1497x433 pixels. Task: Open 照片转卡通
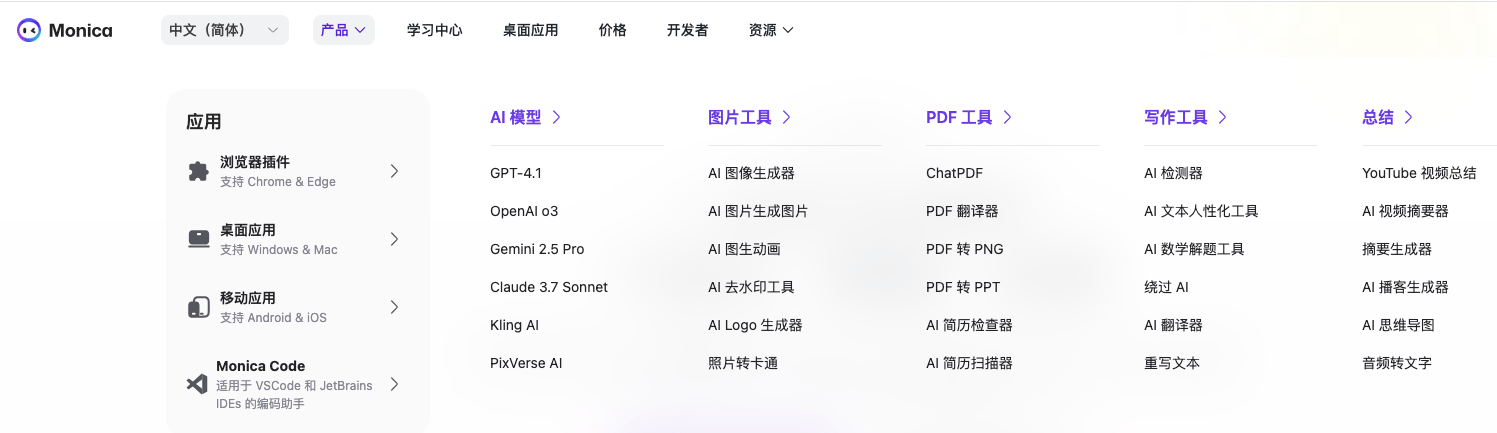click(x=743, y=363)
